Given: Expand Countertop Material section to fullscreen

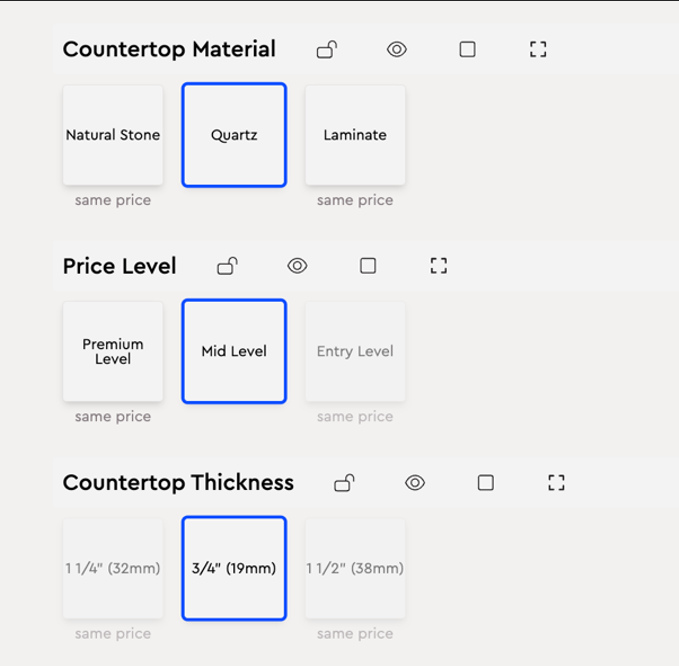Looking at the screenshot, I should pyautogui.click(x=538, y=49).
